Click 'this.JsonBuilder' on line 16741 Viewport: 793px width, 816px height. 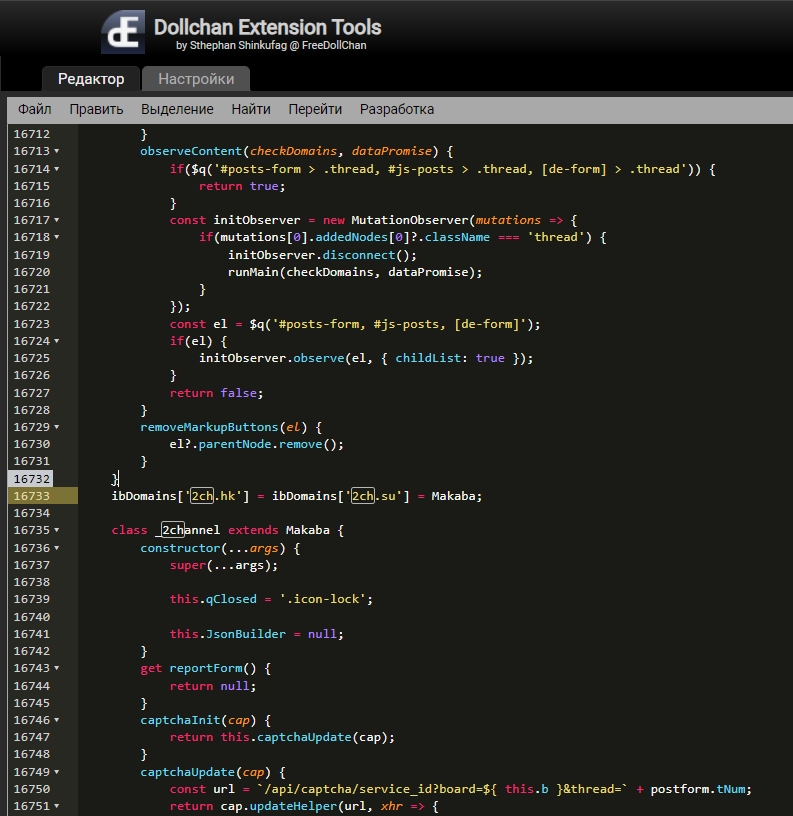pyautogui.click(x=228, y=634)
